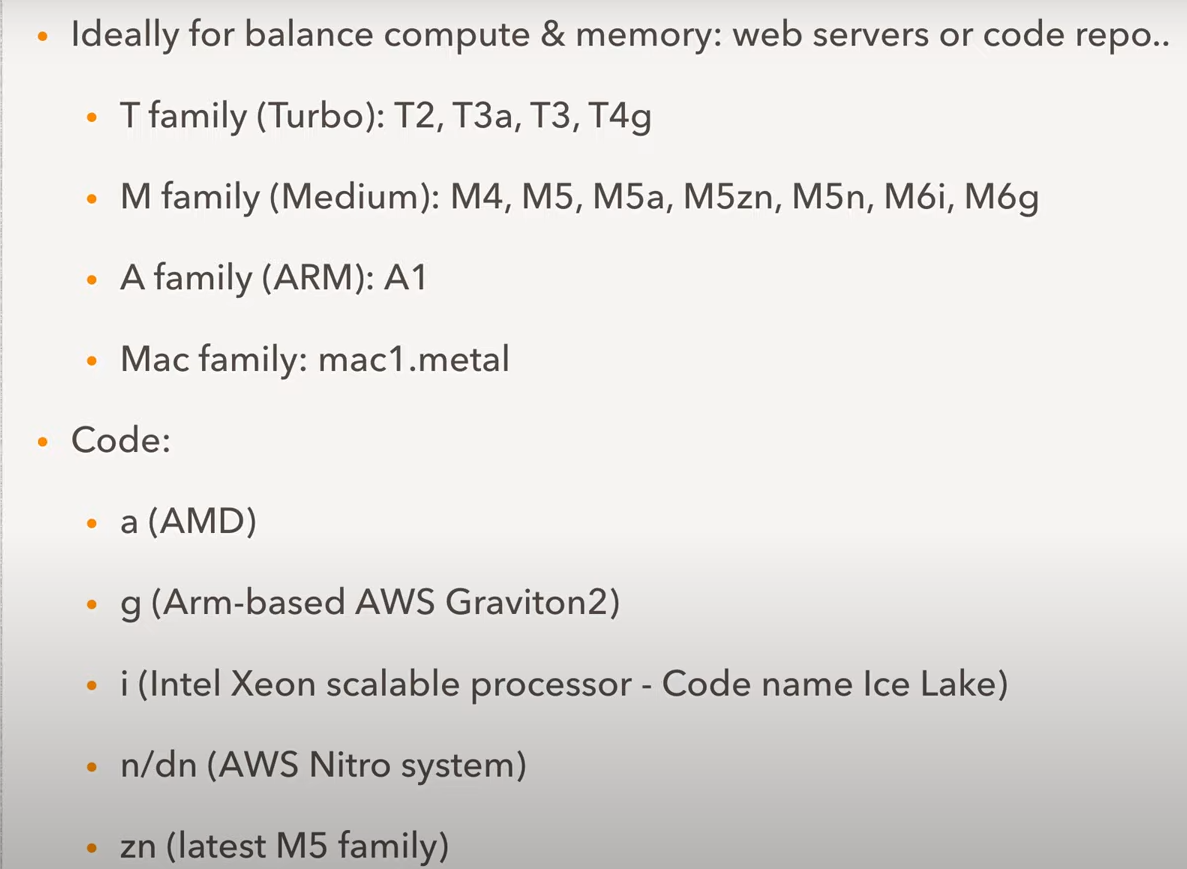Select the A1 instance text
This screenshot has height=869, width=1187.
click(405, 278)
